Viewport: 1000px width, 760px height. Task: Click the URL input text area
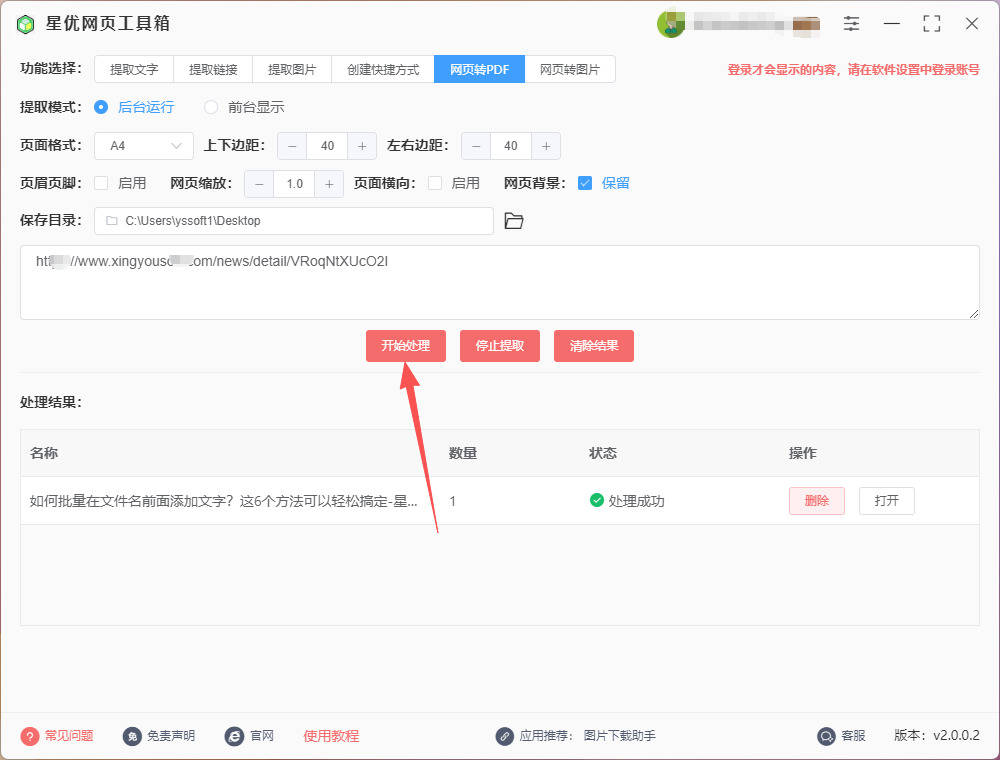pyautogui.click(x=500, y=282)
